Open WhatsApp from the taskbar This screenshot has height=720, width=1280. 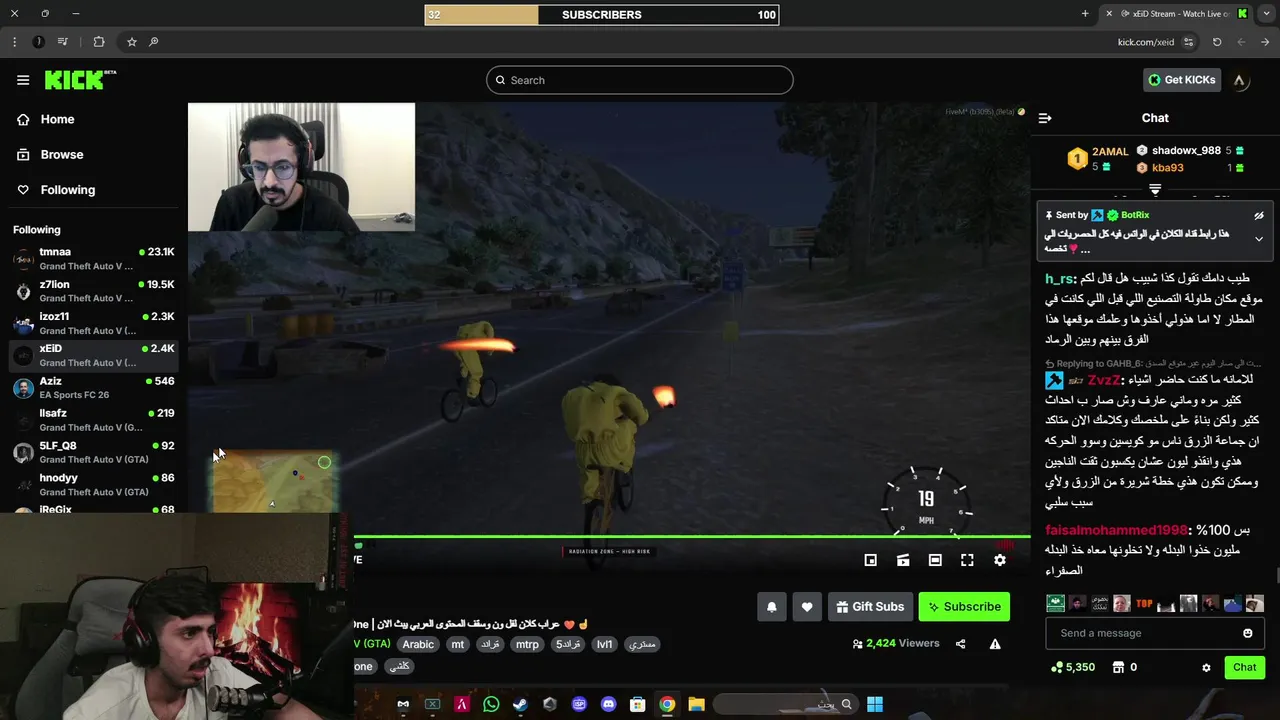tap(491, 704)
